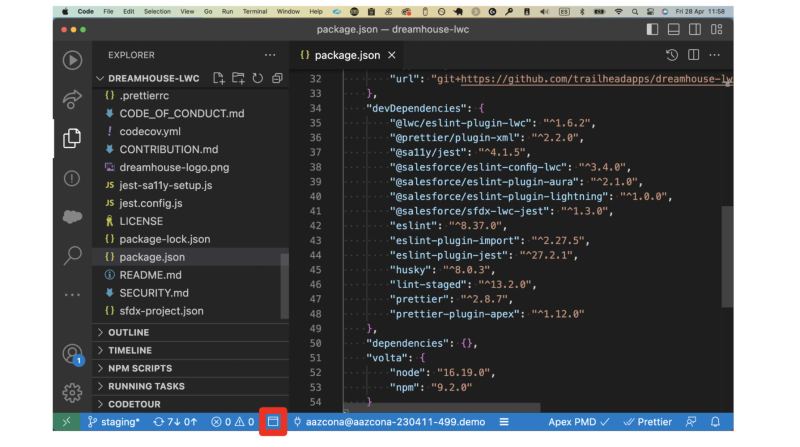Open the Manage gear icon
Viewport: 800px width, 447px height.
point(72,393)
